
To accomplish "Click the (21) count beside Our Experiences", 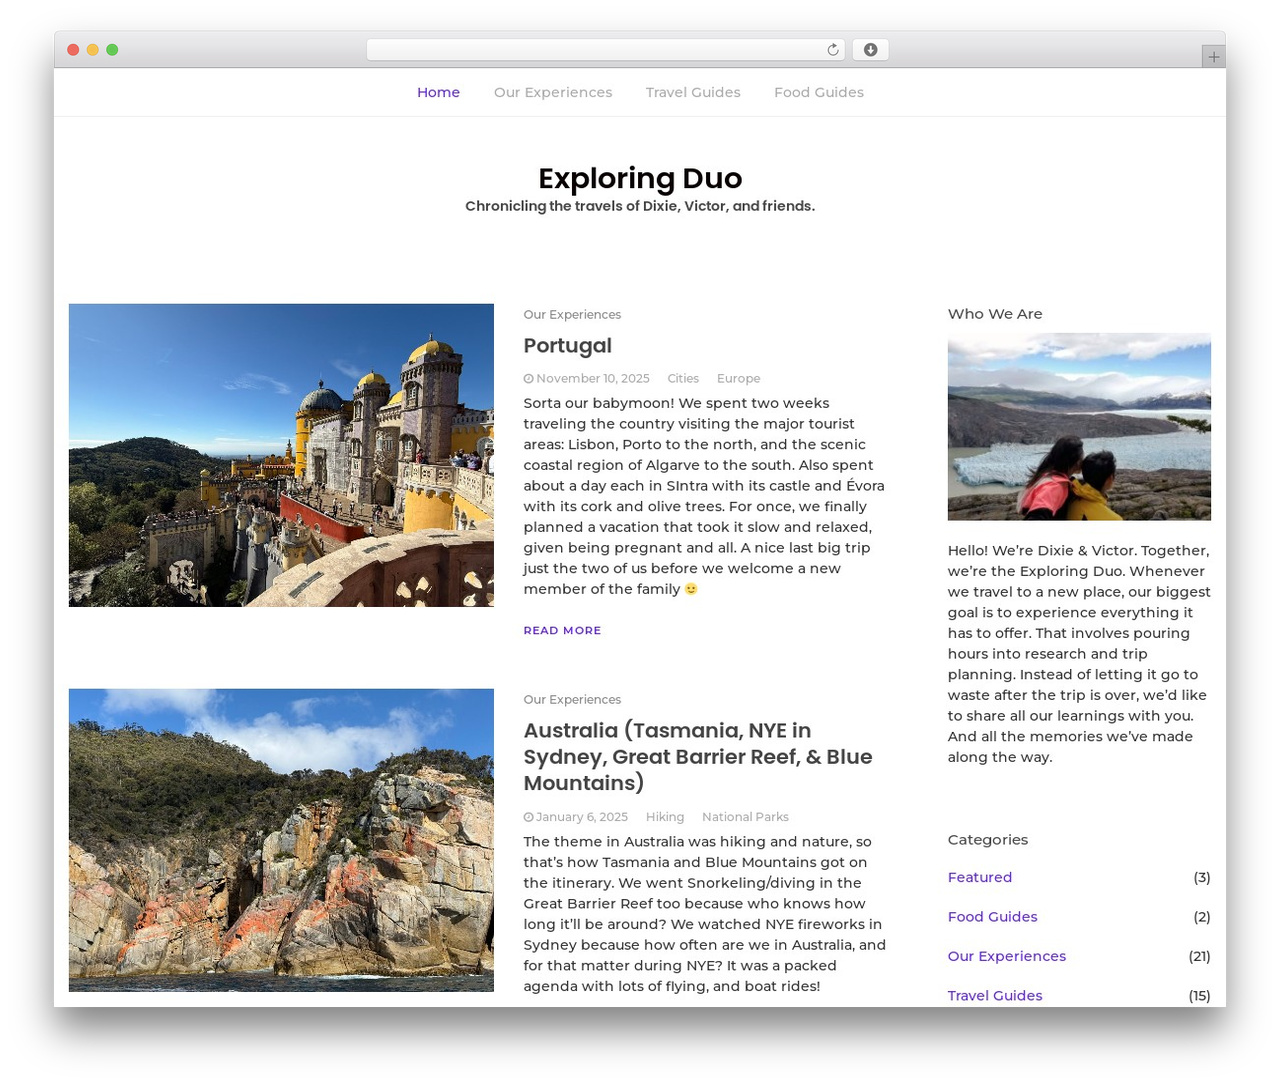I will click(1199, 956).
